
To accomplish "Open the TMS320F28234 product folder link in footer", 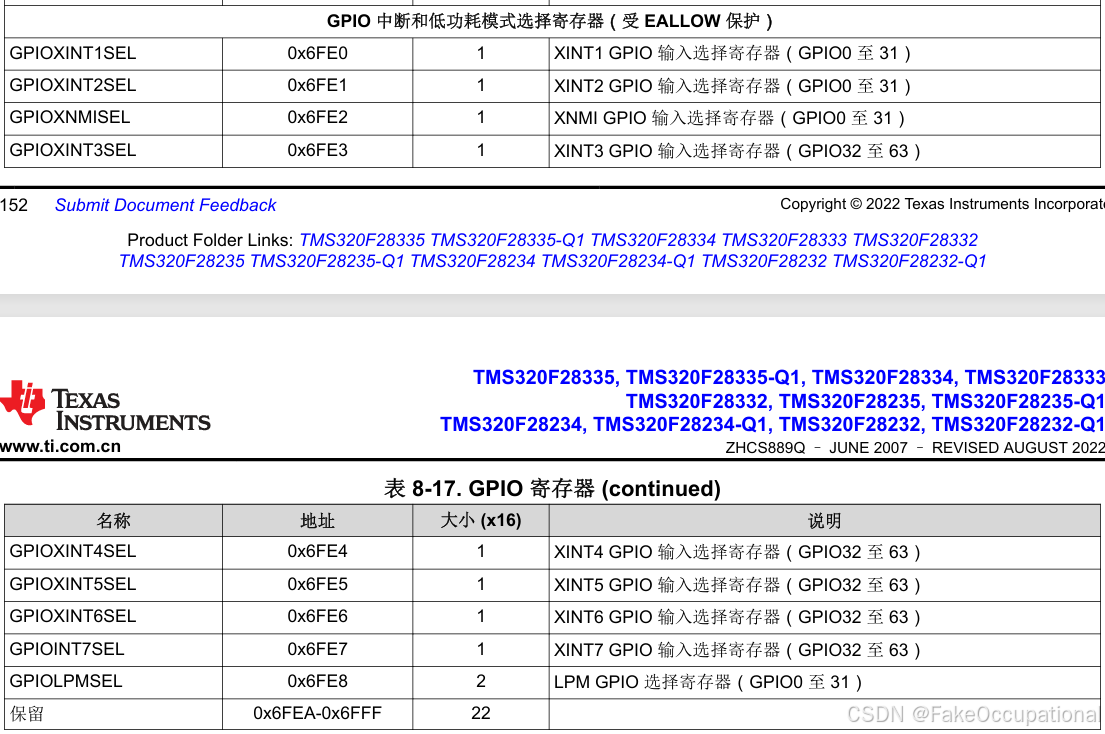I will [x=473, y=261].
